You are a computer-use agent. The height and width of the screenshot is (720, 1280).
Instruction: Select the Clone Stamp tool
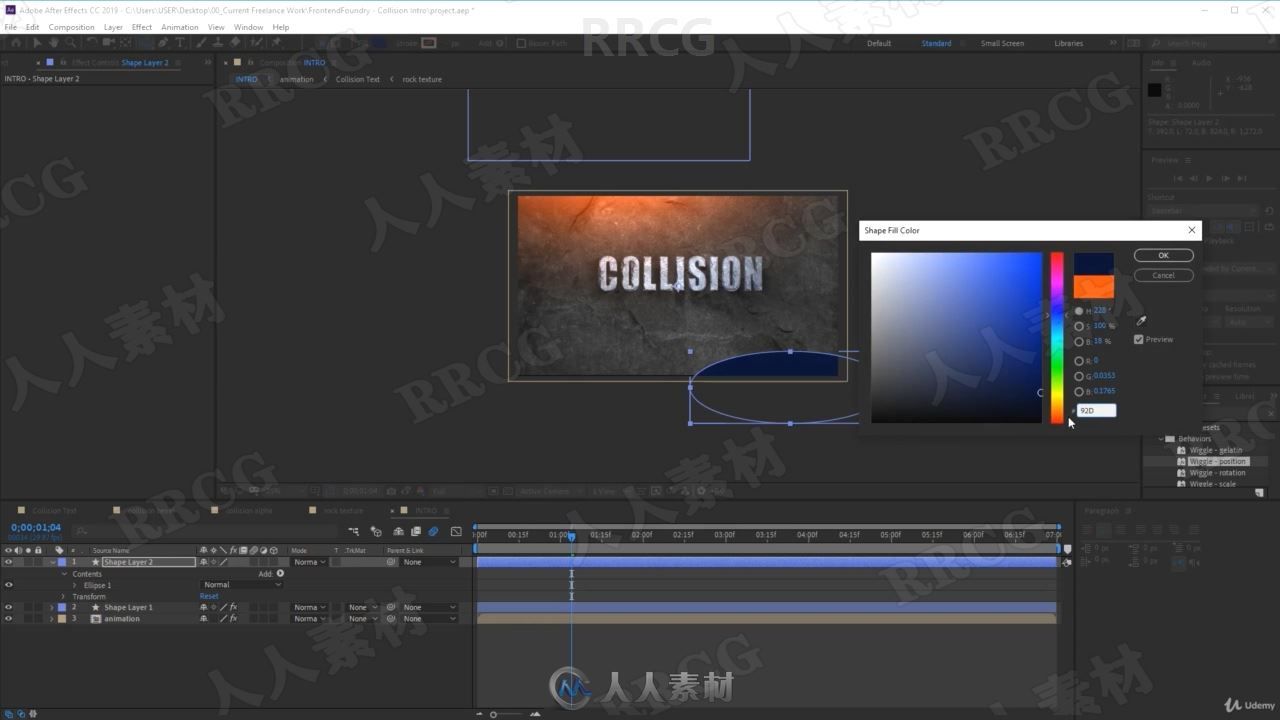(217, 43)
